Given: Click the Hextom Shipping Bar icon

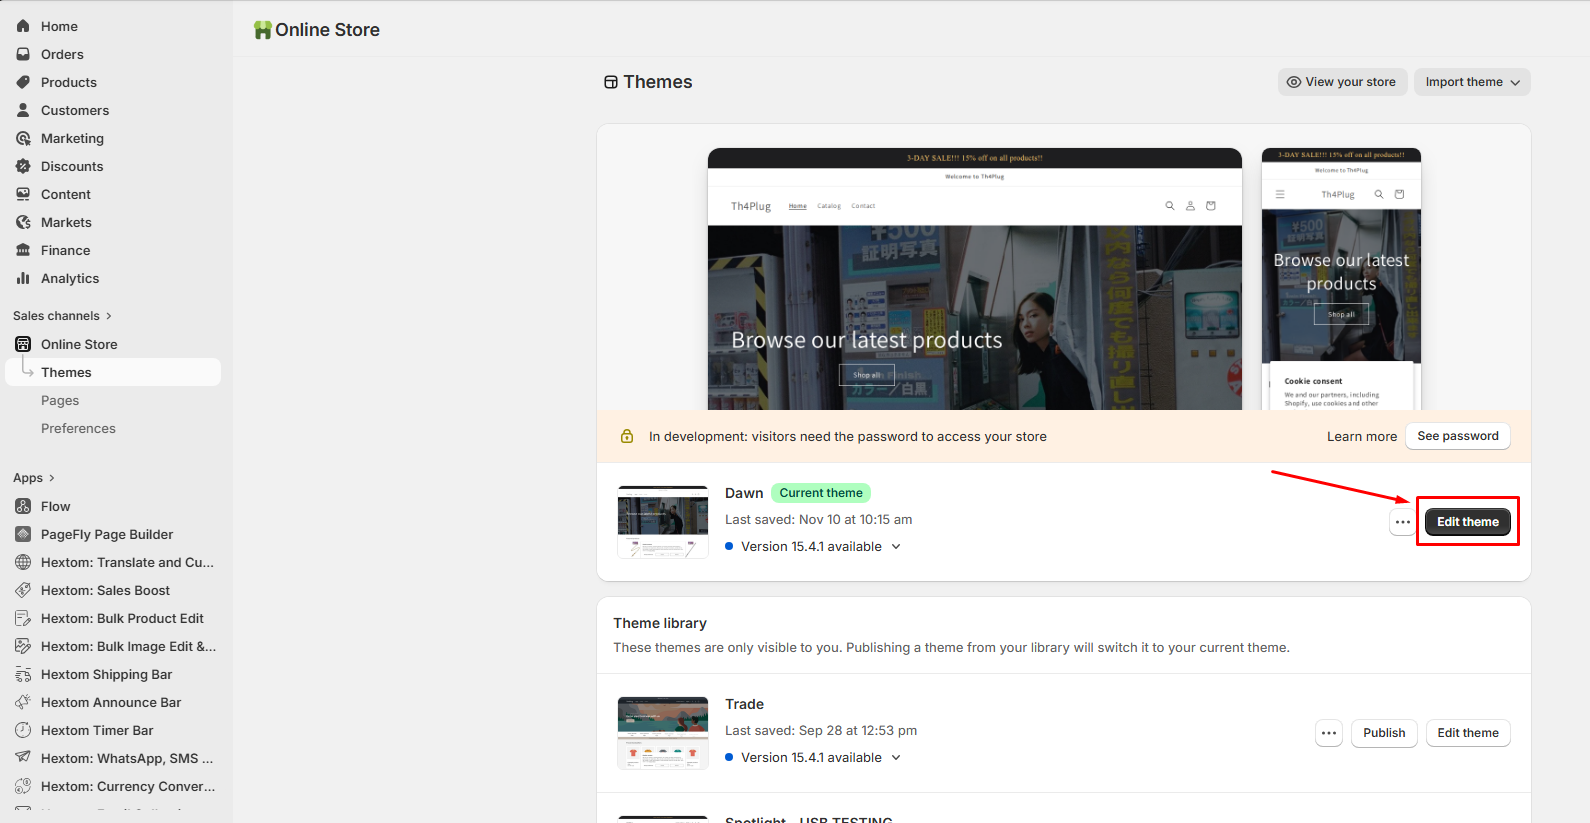Looking at the screenshot, I should [x=23, y=674].
